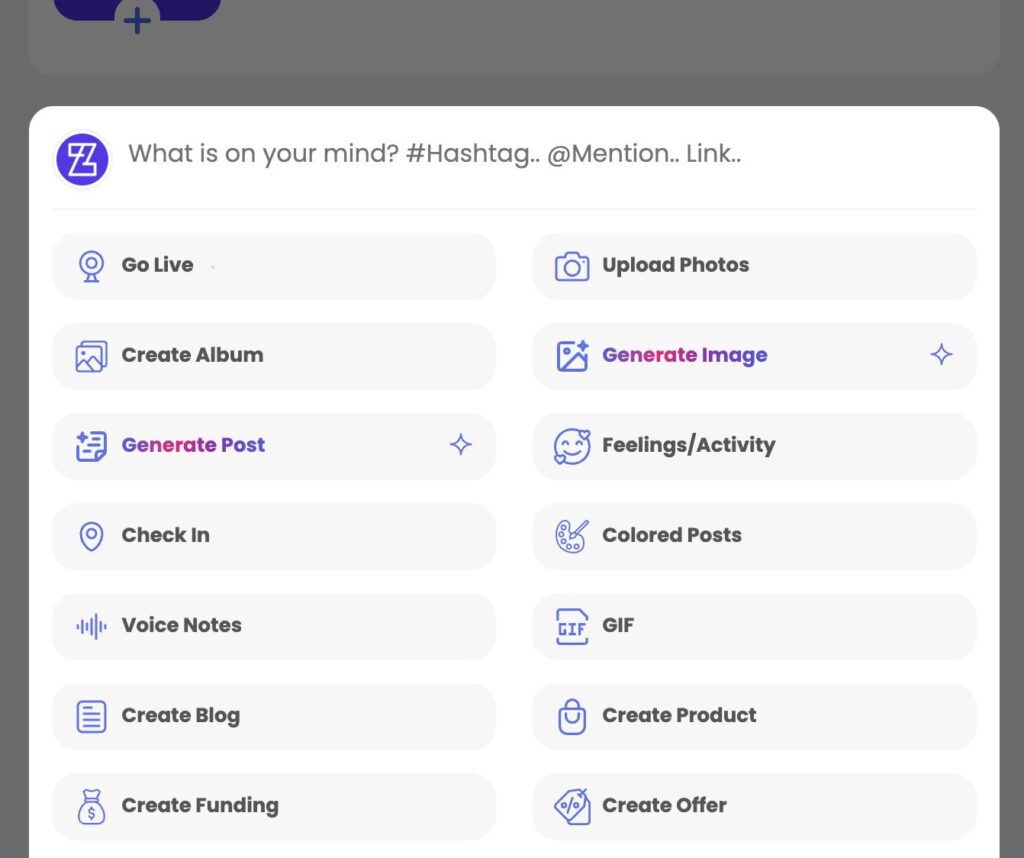Click the Create Blog document icon
This screenshot has height=858, width=1024.
91,716
